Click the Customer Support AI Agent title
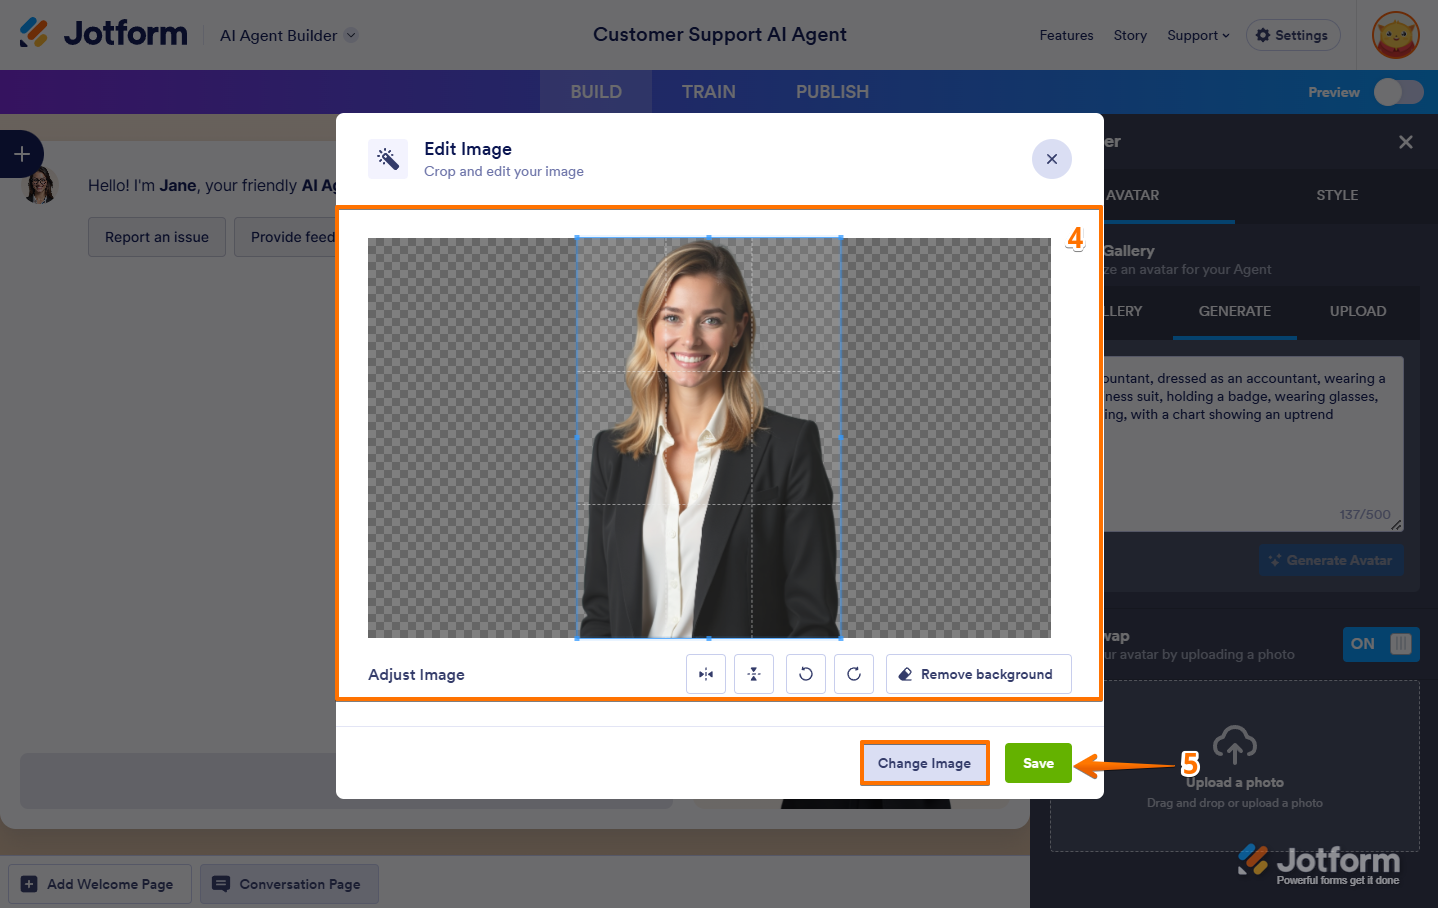 click(720, 34)
